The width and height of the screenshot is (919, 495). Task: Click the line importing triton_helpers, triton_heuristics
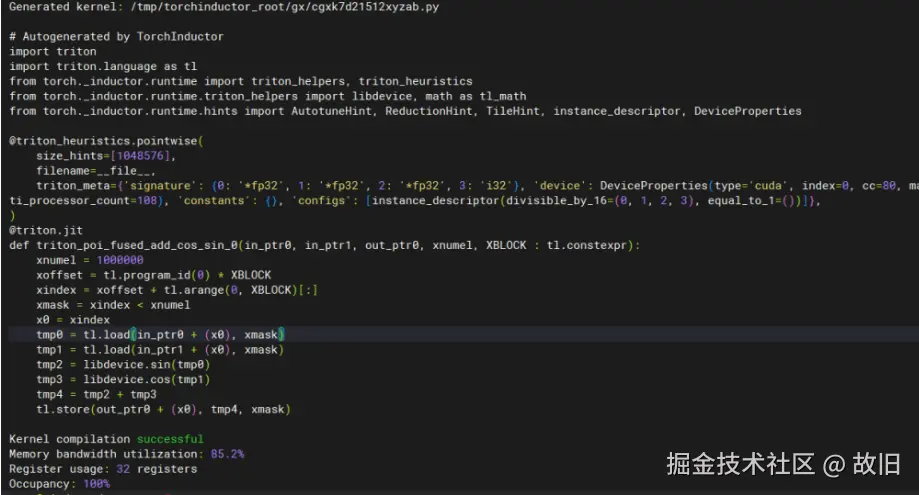click(x=241, y=81)
